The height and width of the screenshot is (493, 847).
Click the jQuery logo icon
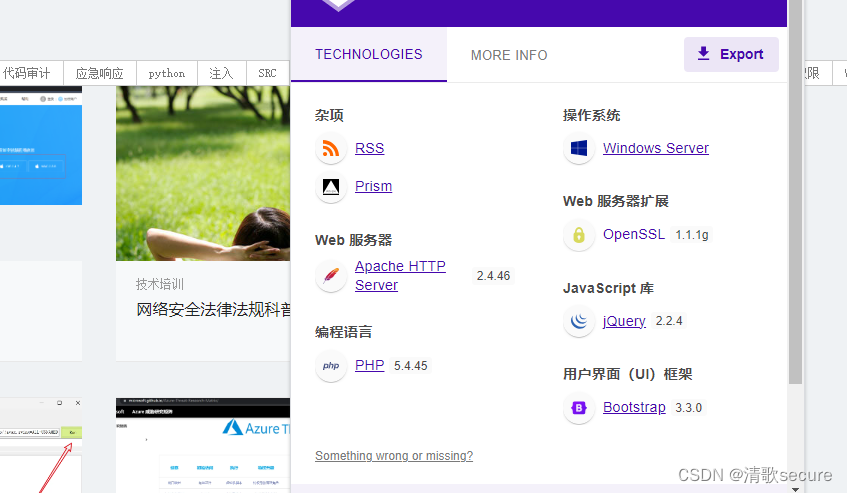[x=579, y=321]
